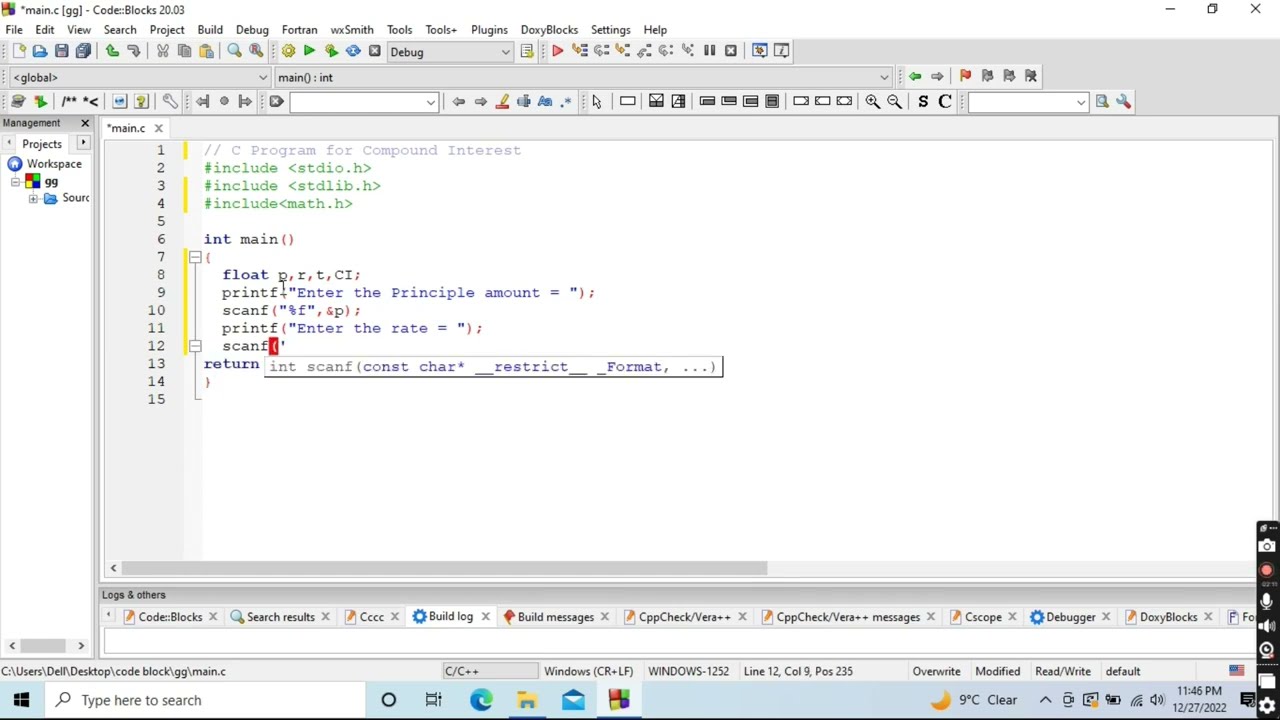Expand the Sources folder tree node
1280x720 pixels.
(33, 198)
